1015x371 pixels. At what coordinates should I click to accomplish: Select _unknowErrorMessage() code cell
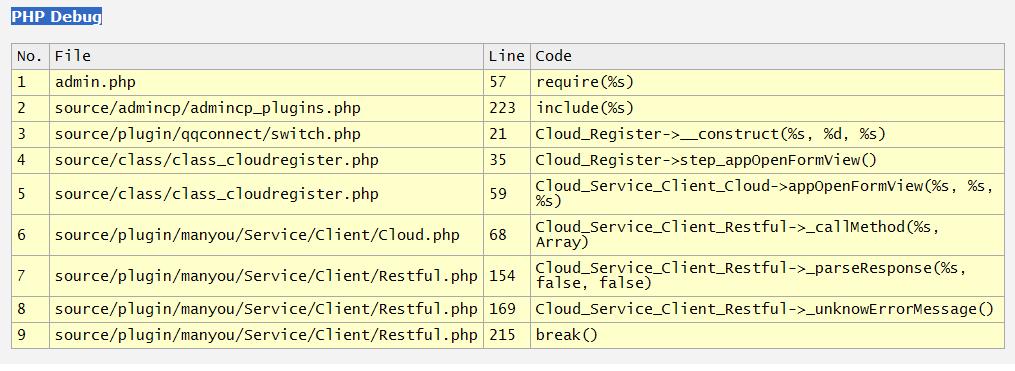point(767,309)
